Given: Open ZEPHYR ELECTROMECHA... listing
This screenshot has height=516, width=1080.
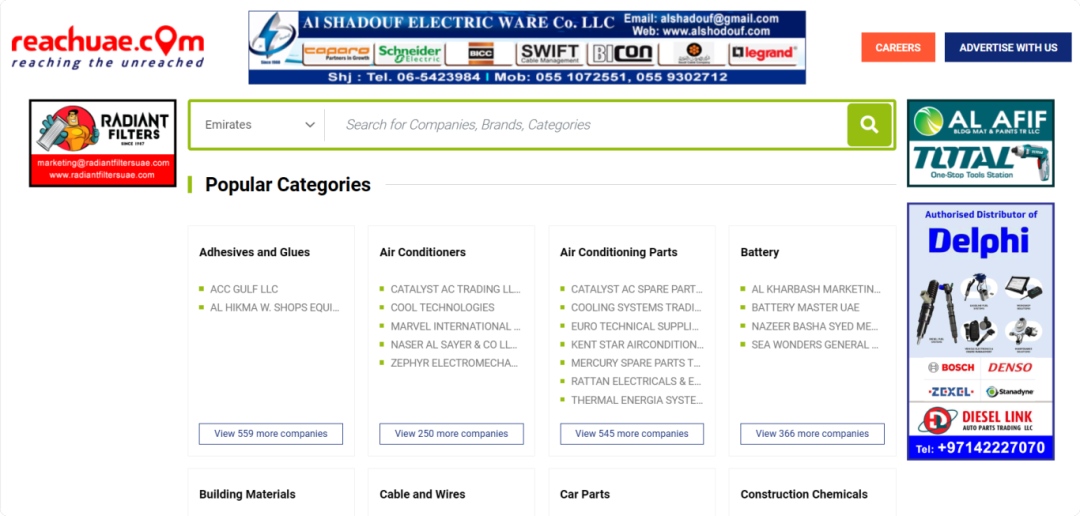Looking at the screenshot, I should [x=455, y=364].
